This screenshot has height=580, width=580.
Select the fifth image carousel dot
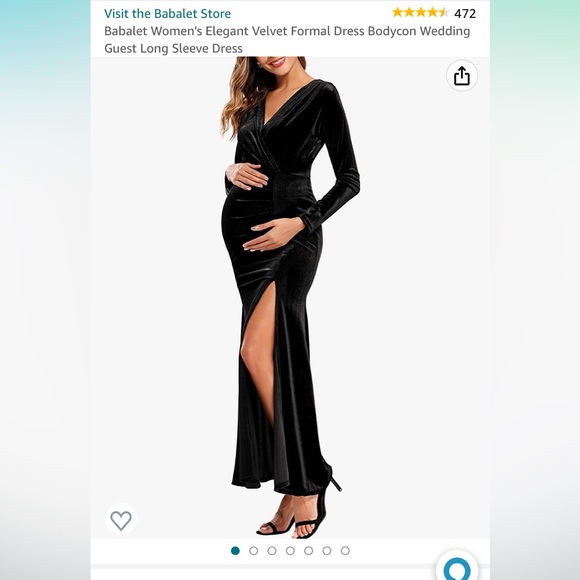click(x=308, y=551)
